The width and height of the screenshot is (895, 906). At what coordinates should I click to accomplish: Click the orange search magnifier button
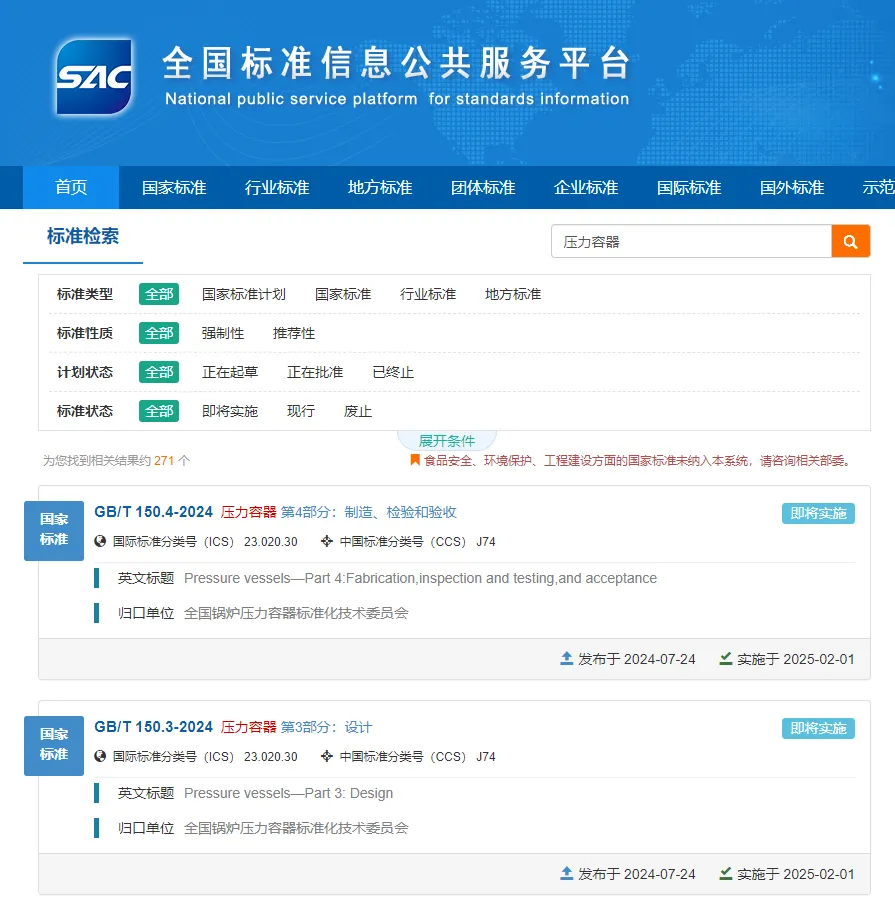pyautogui.click(x=851, y=241)
